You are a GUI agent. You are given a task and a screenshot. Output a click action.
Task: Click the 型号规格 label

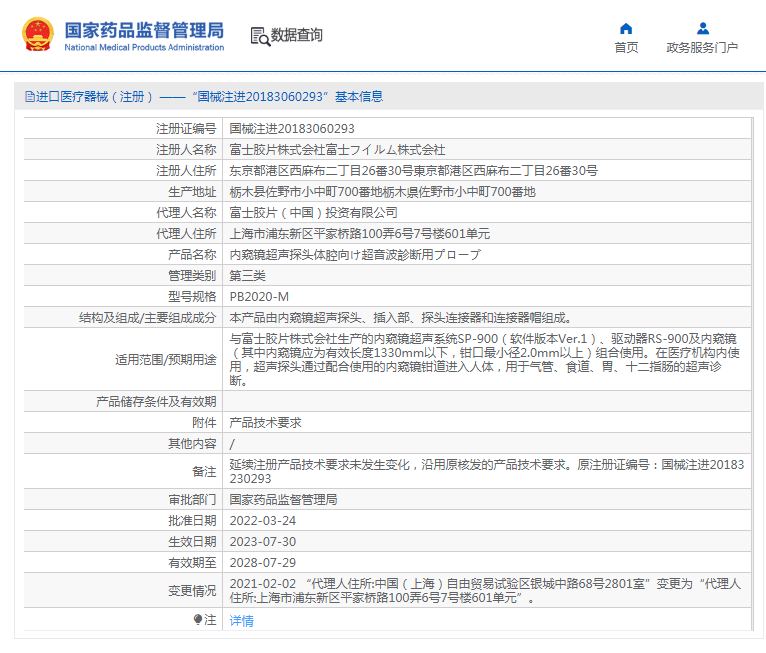coord(192,296)
